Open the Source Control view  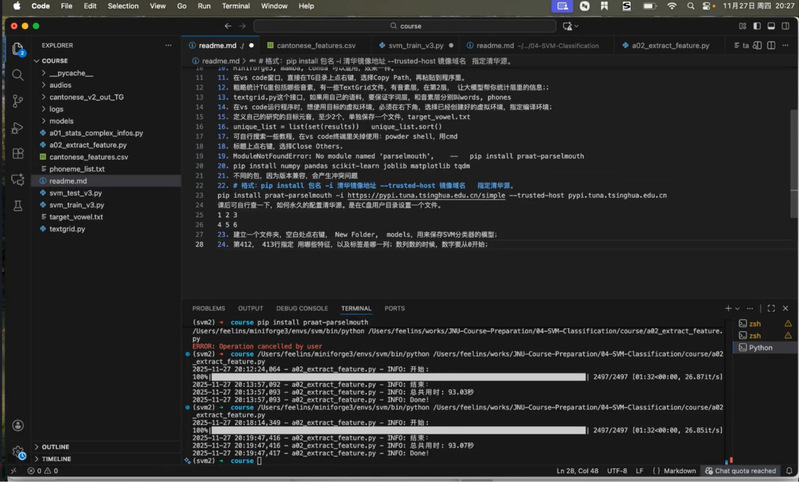click(18, 101)
